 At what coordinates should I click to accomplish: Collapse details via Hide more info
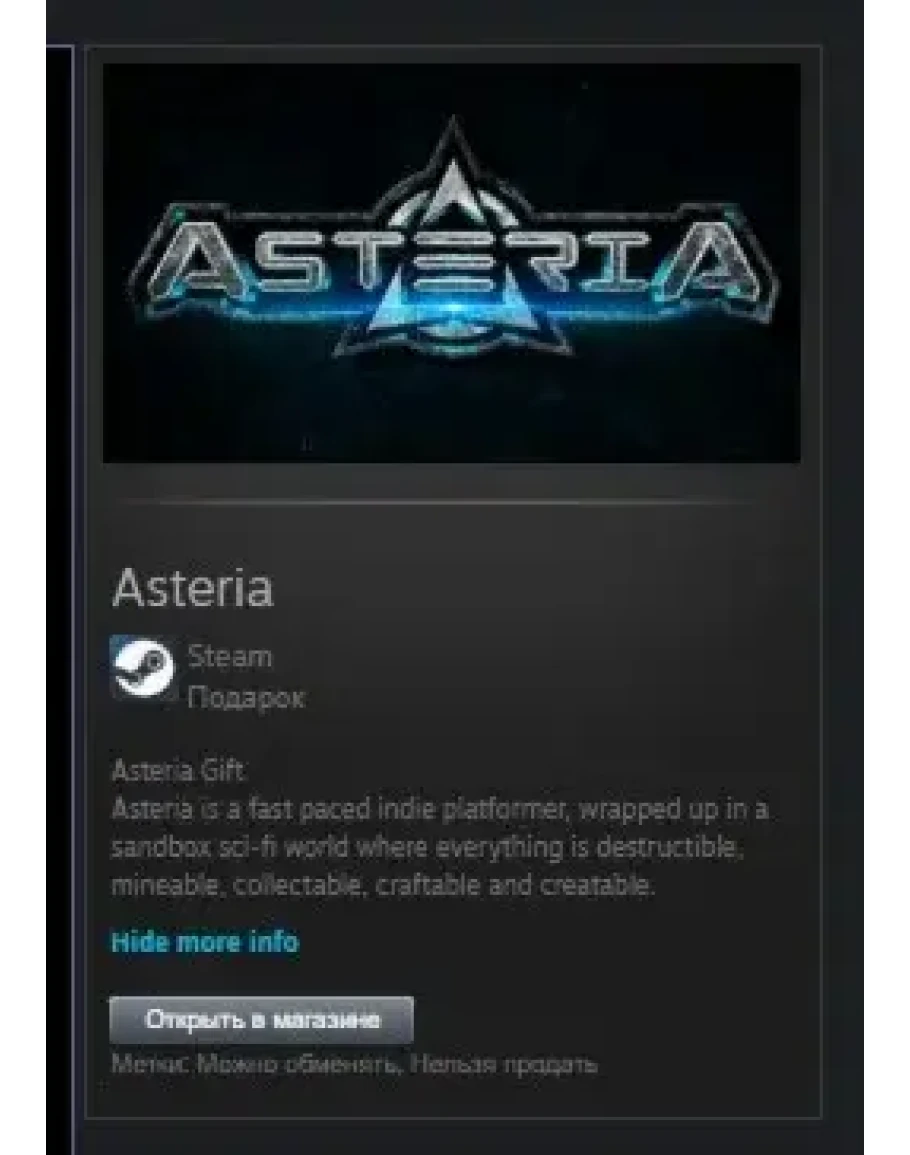(x=205, y=942)
